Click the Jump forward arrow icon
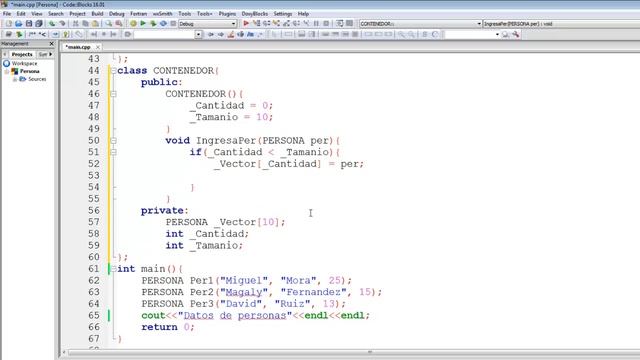This screenshot has height=360, width=640. click(x=221, y=35)
